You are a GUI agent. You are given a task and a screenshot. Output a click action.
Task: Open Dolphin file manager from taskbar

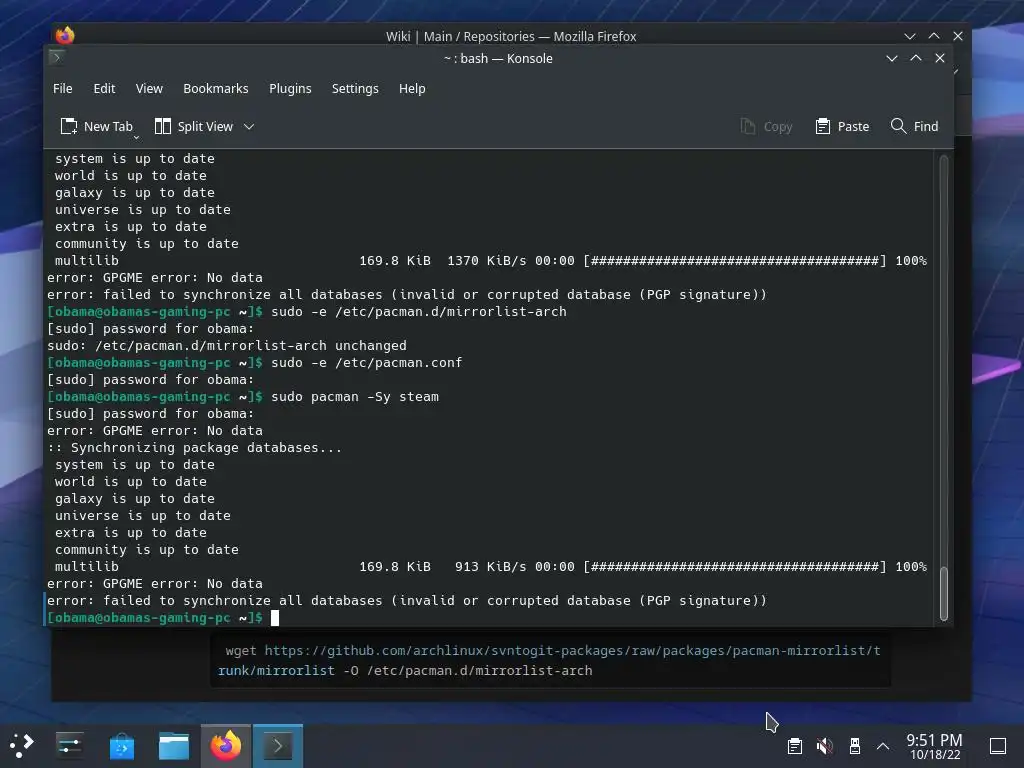coord(174,745)
